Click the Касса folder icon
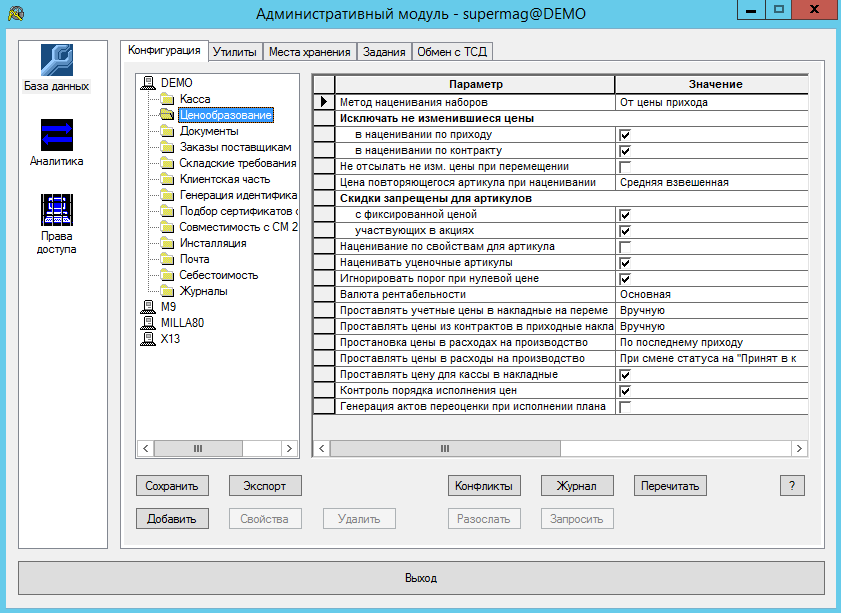 point(167,99)
